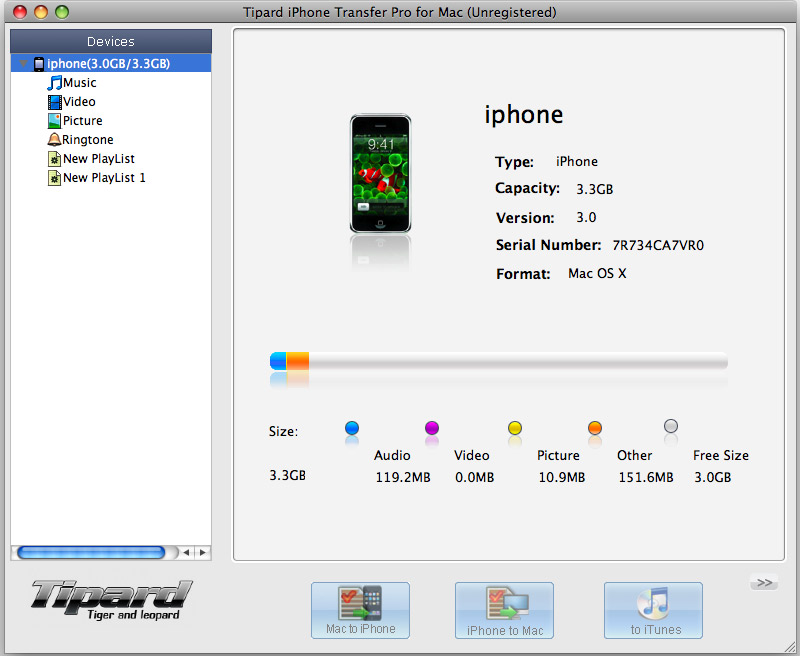Click the iPhone device thumbnail image
This screenshot has height=656, width=800.
(x=380, y=174)
